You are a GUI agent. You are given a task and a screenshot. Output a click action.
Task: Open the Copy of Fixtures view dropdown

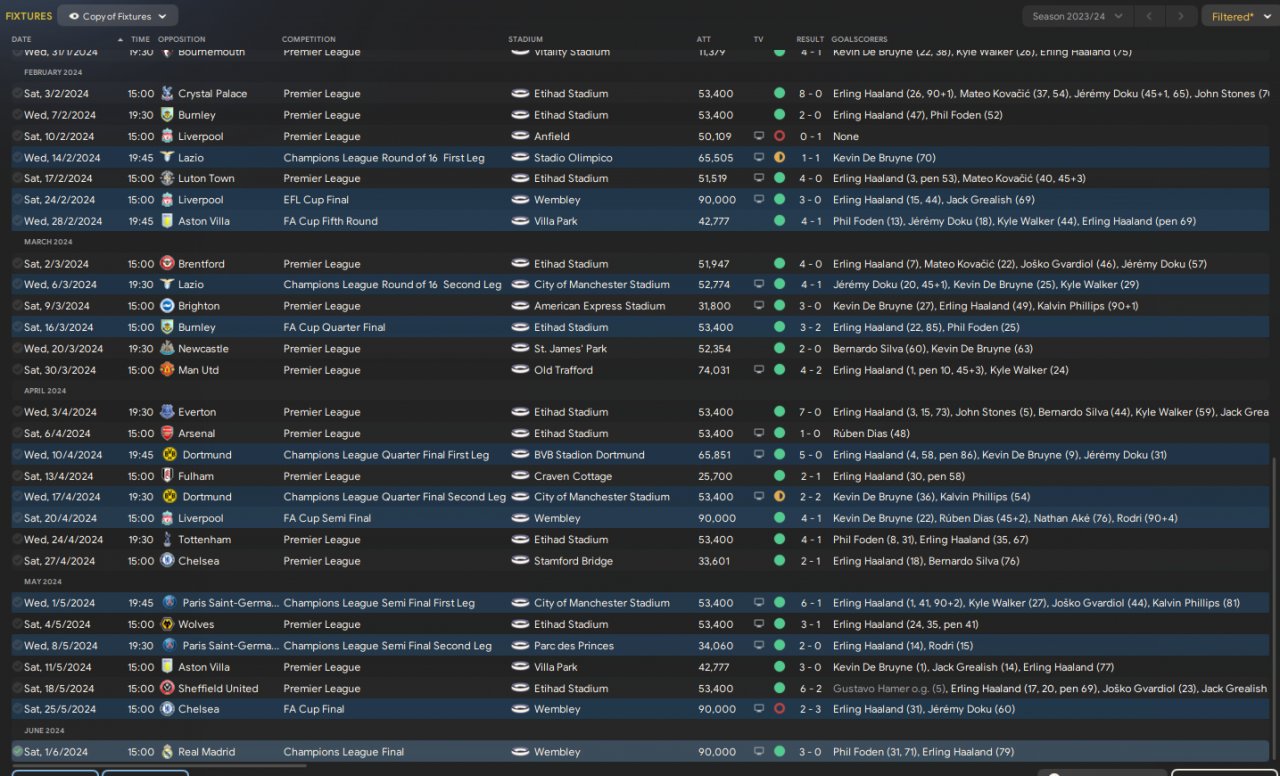pyautogui.click(x=118, y=16)
